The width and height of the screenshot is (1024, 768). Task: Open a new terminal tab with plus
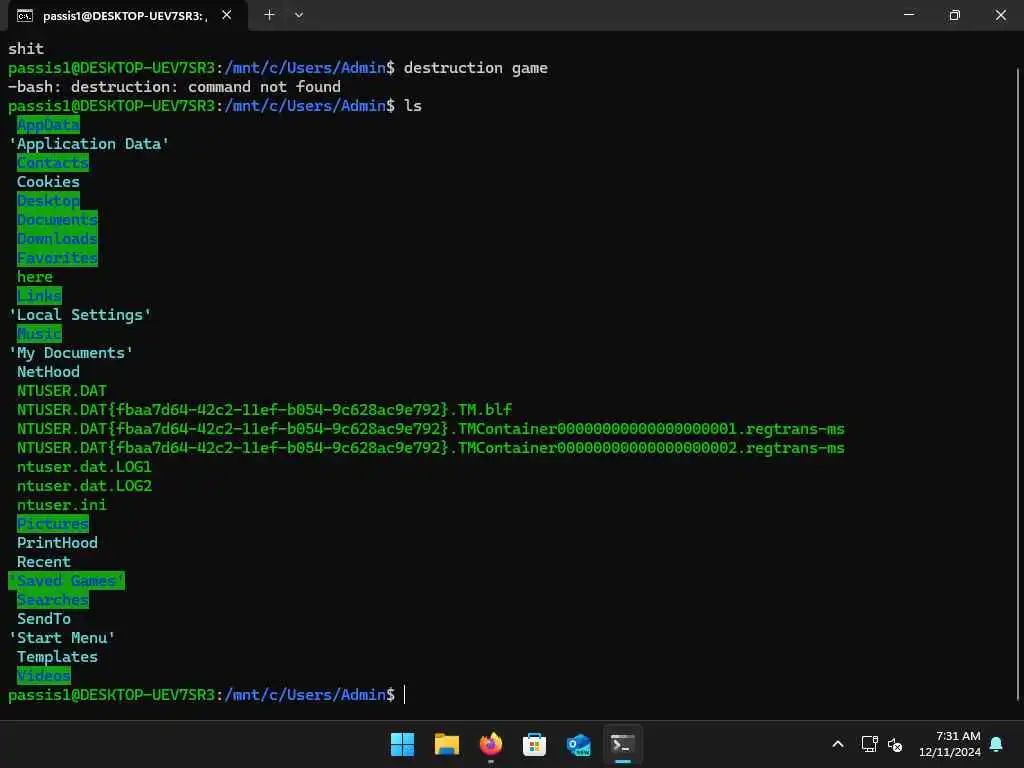coord(269,14)
